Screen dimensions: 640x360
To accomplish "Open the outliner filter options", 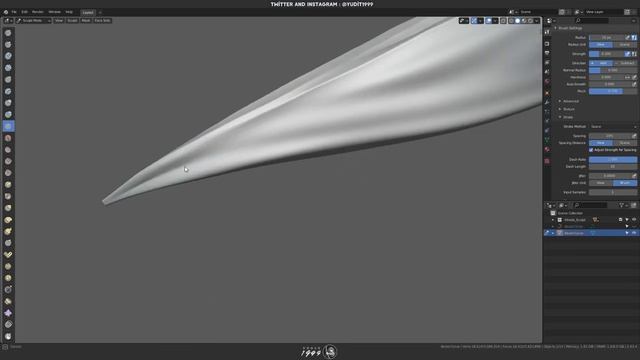I will [623, 205].
